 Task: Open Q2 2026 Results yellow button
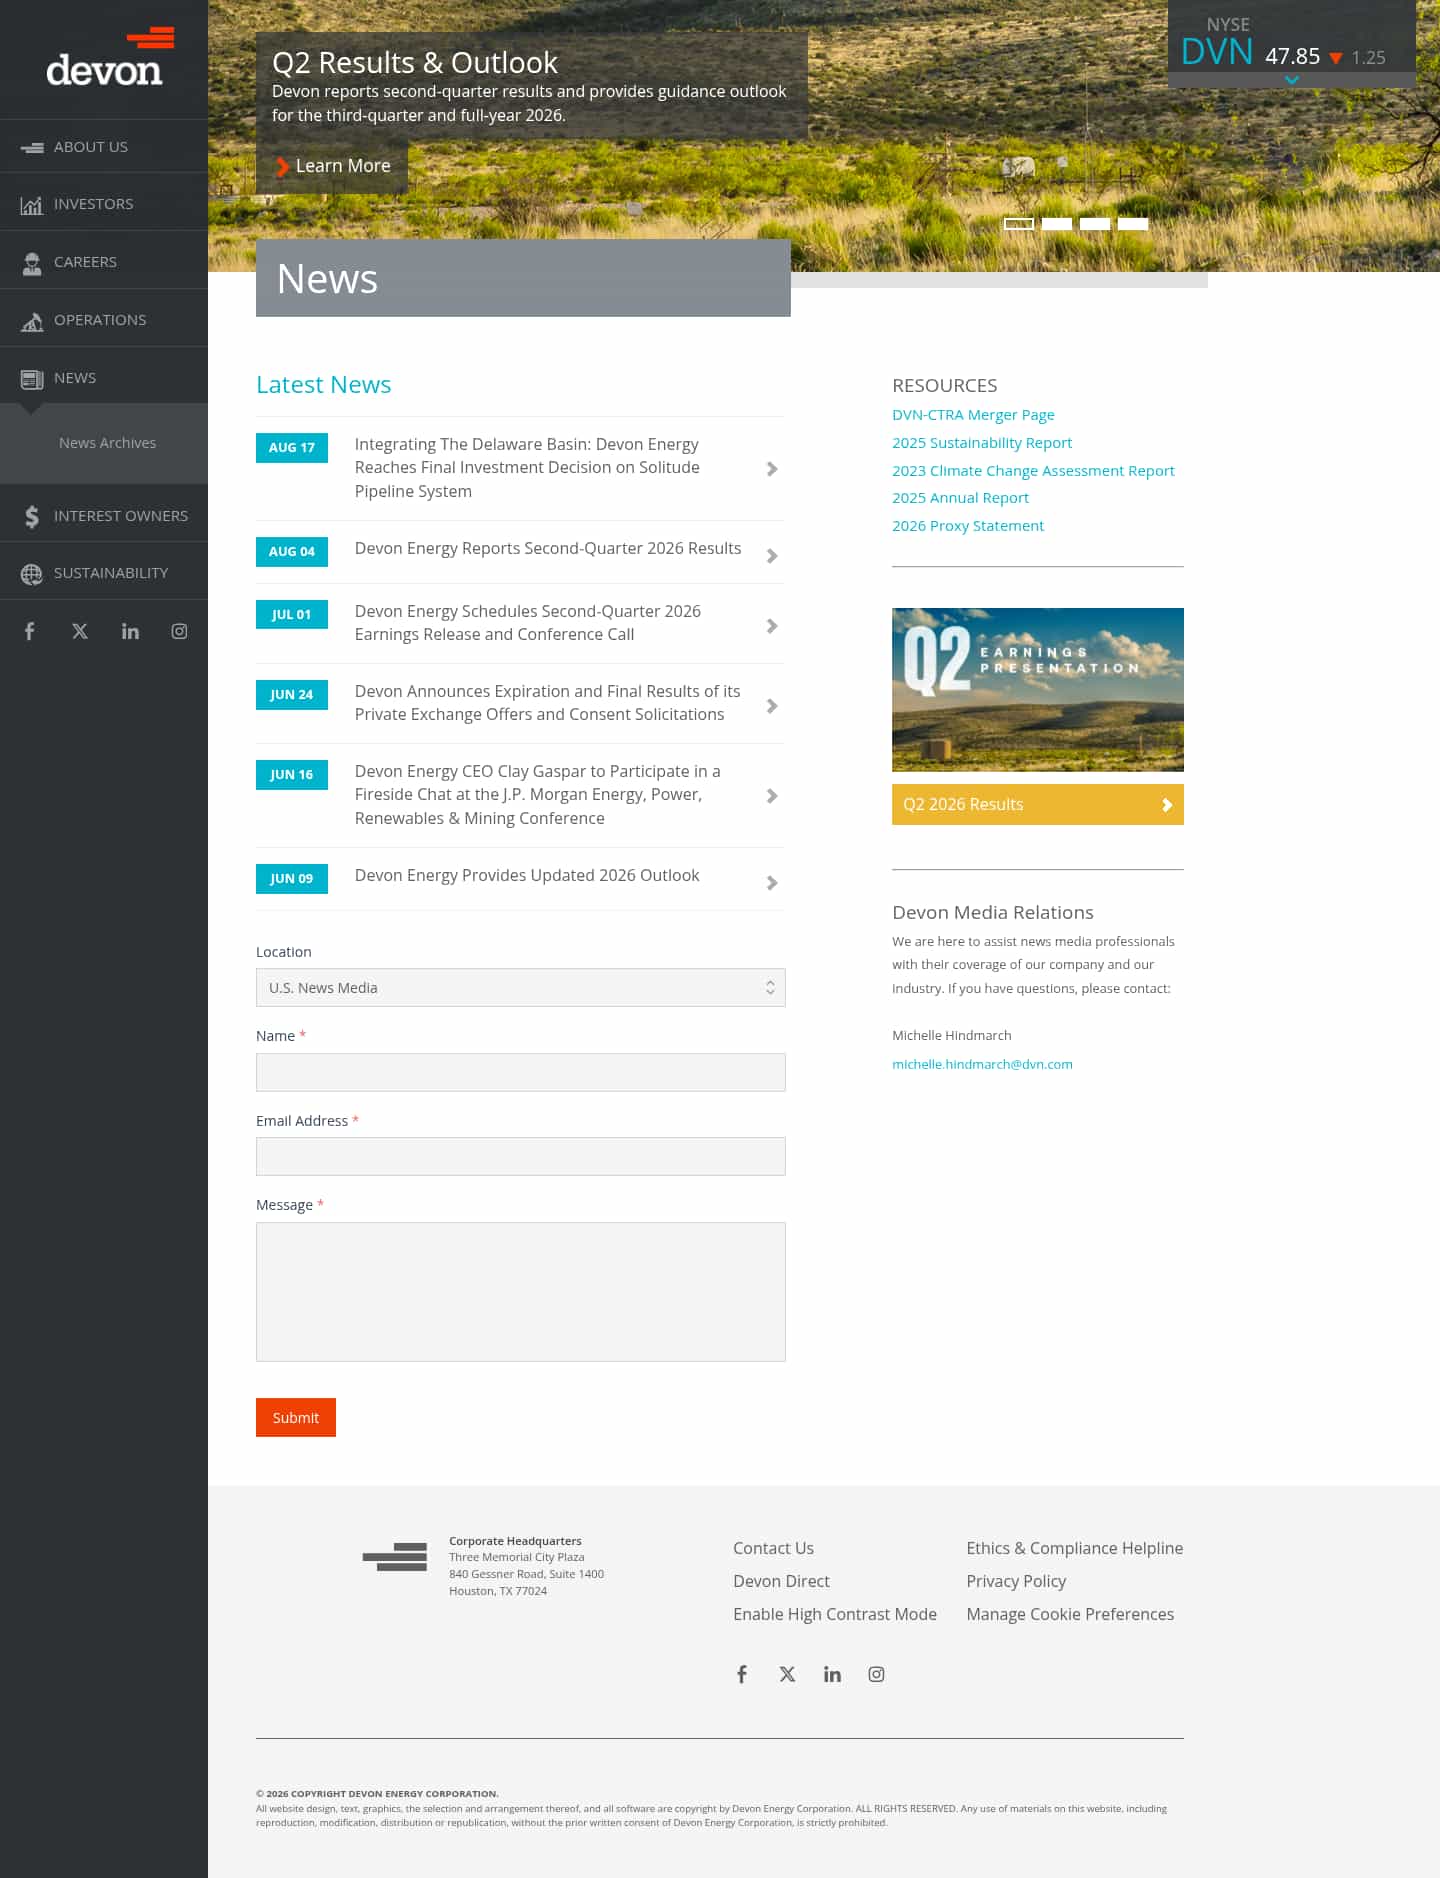(x=1038, y=805)
